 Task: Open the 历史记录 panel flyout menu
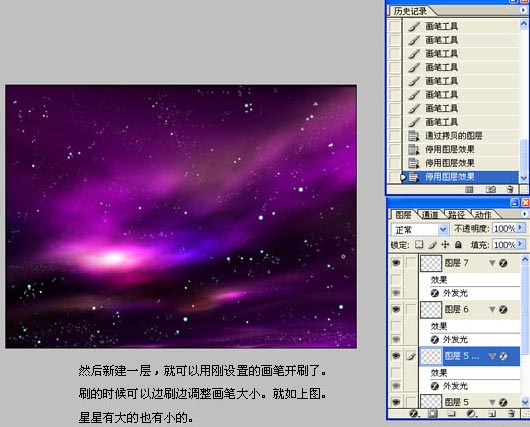click(x=524, y=10)
